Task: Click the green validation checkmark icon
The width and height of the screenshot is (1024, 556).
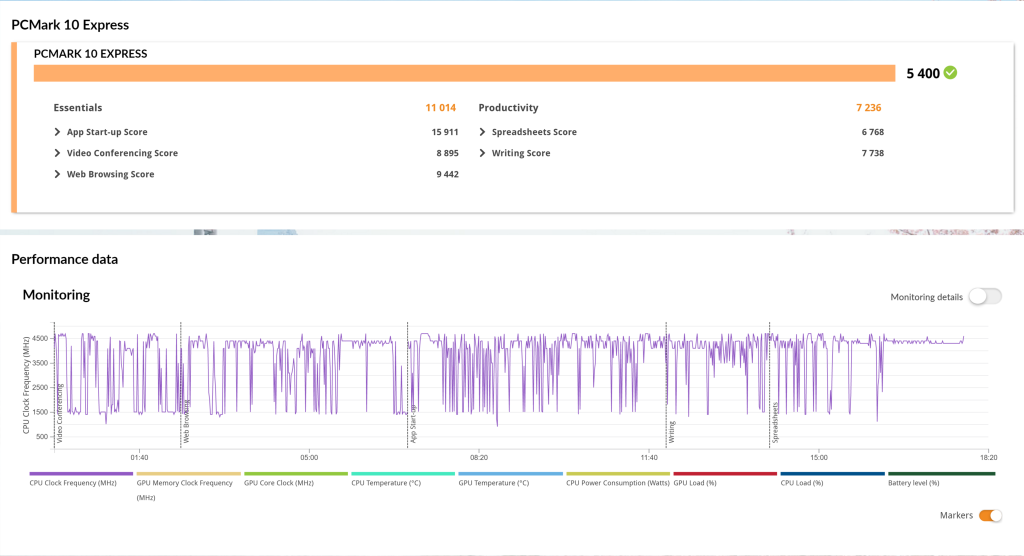Action: (x=950, y=73)
